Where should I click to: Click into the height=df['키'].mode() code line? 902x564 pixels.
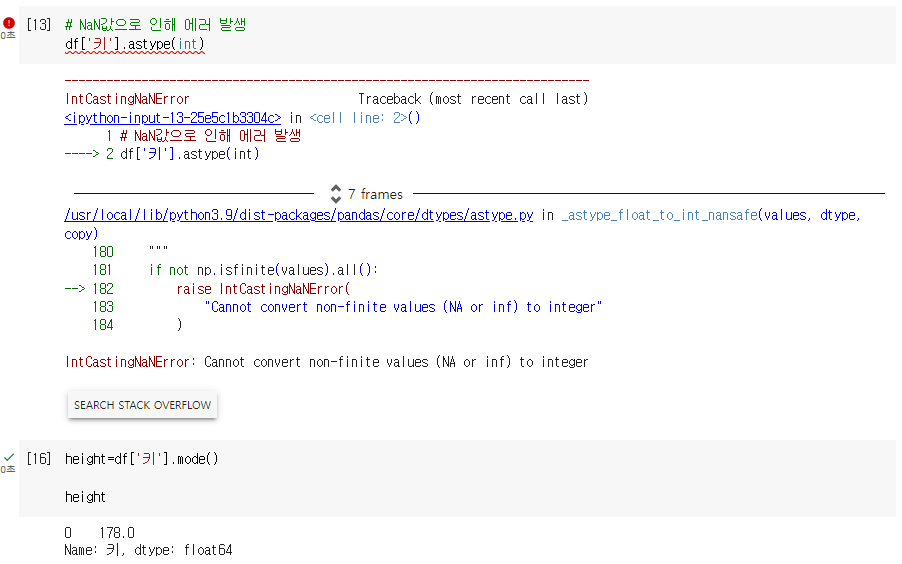[142, 459]
